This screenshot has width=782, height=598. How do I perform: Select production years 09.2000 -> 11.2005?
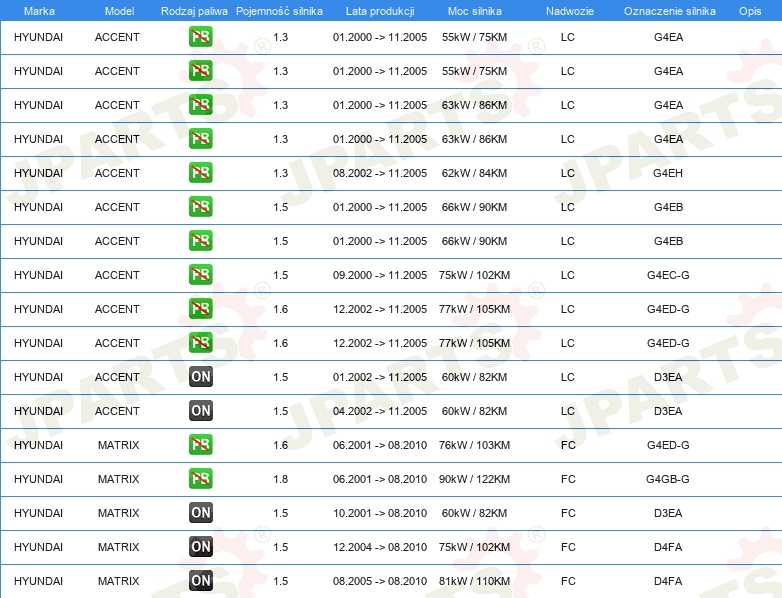[380, 275]
